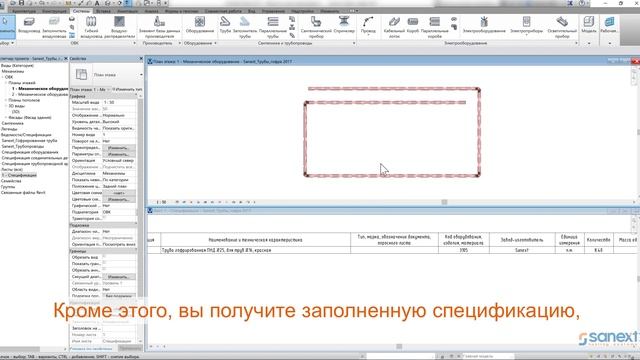
Task: Choose the Кабельный лоток cable tray tool
Action: [394, 28]
